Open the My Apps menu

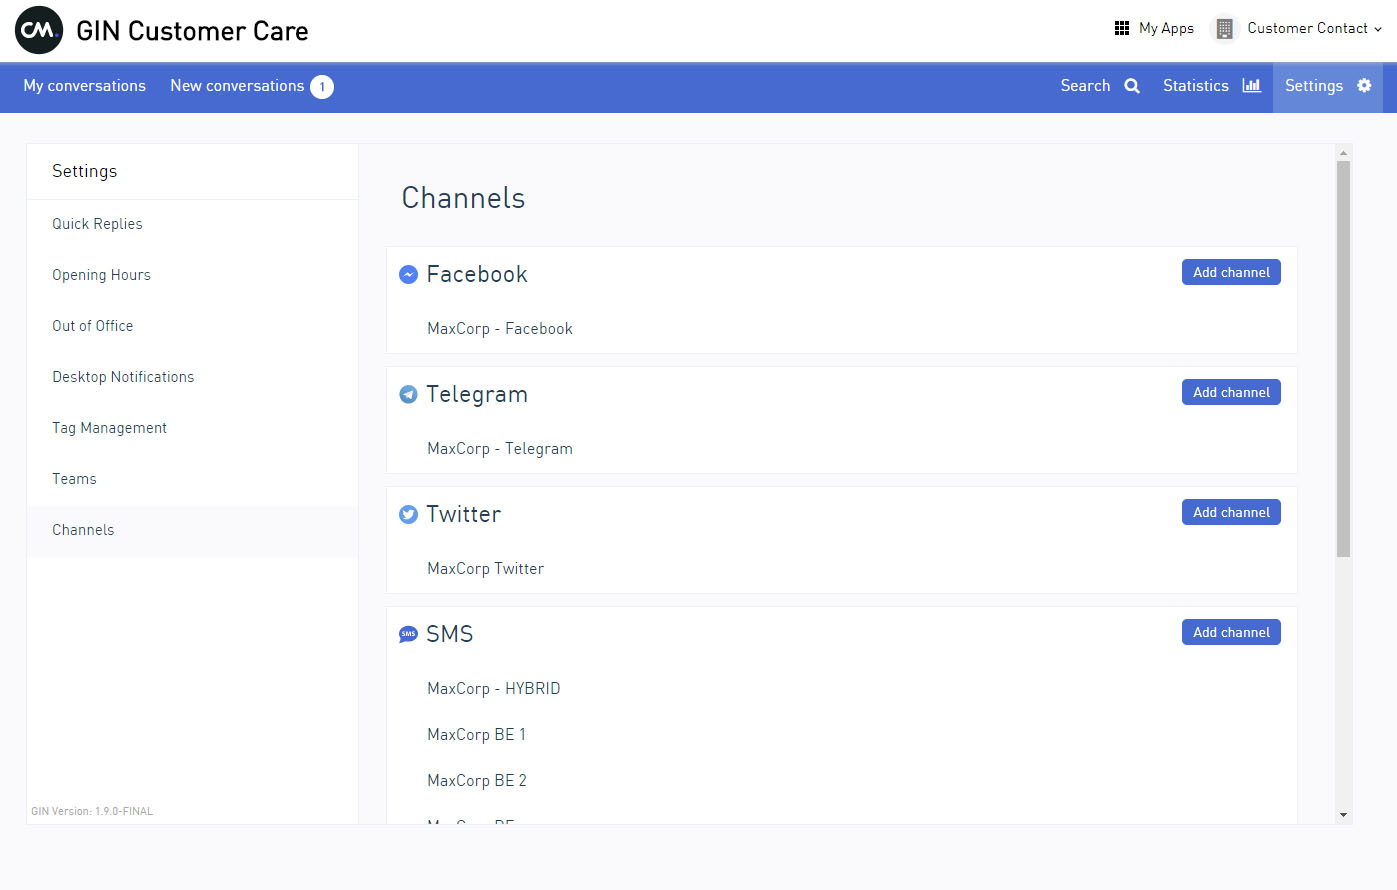pyautogui.click(x=1155, y=28)
